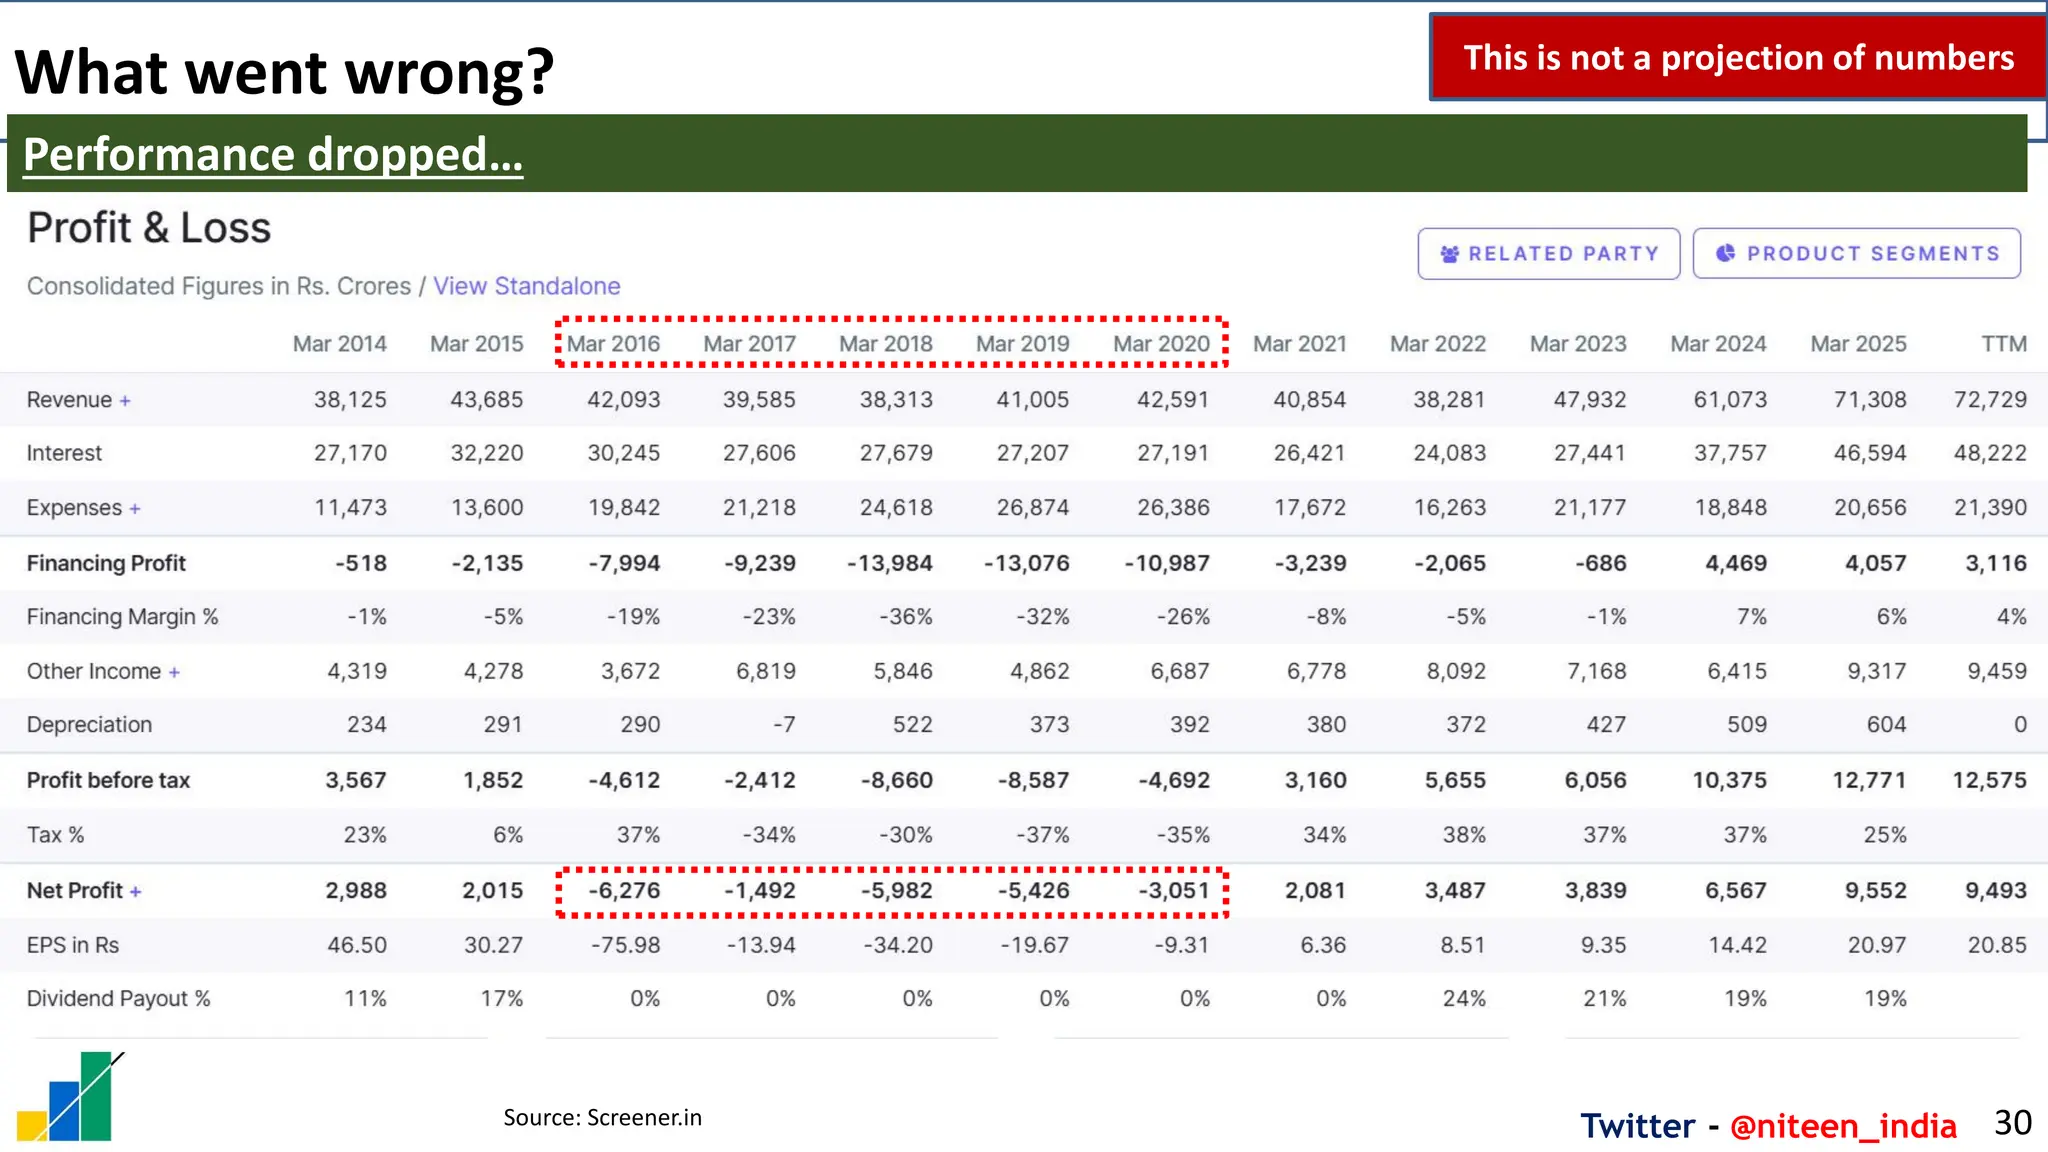Screen dimensions: 2048x1152
Task: Click the Depreciation value -7
Action: pos(784,725)
